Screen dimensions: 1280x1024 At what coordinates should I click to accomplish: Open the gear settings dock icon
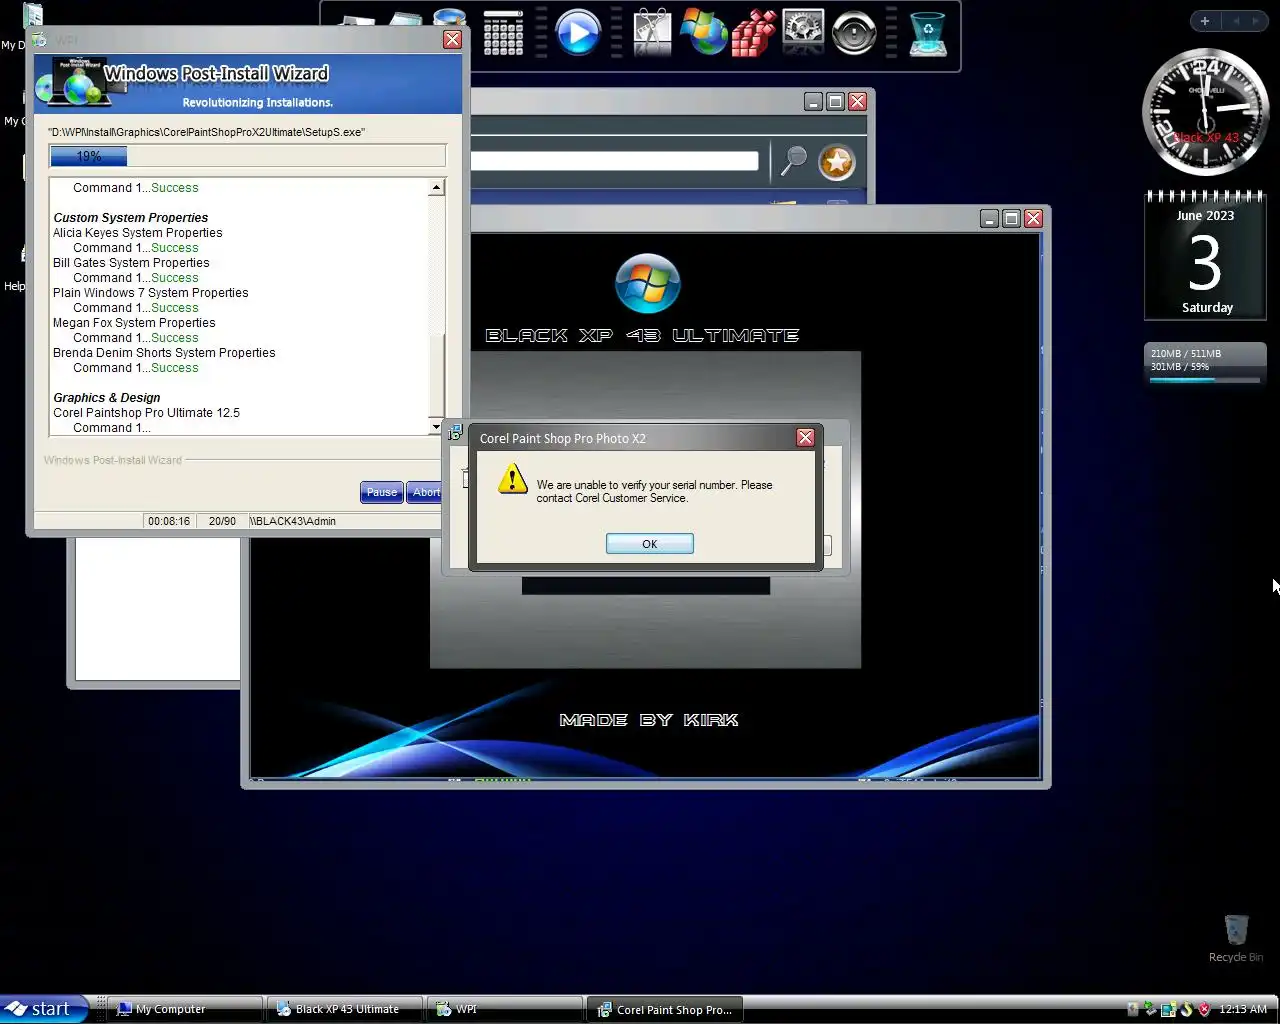tap(803, 32)
